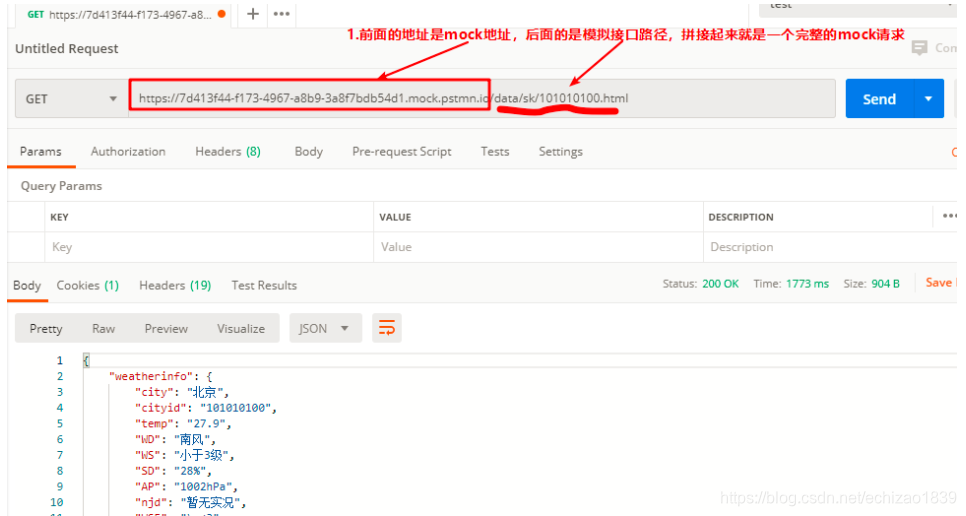Click the "temp": "27.9" line
Image resolution: width=966 pixels, height=516 pixels.
pos(183,424)
